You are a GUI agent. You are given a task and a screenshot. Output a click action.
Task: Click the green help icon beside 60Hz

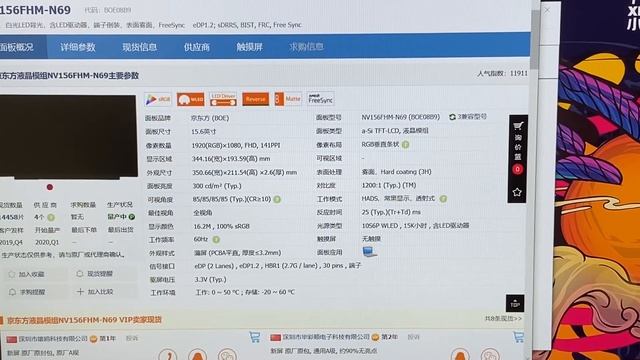(x=216, y=239)
